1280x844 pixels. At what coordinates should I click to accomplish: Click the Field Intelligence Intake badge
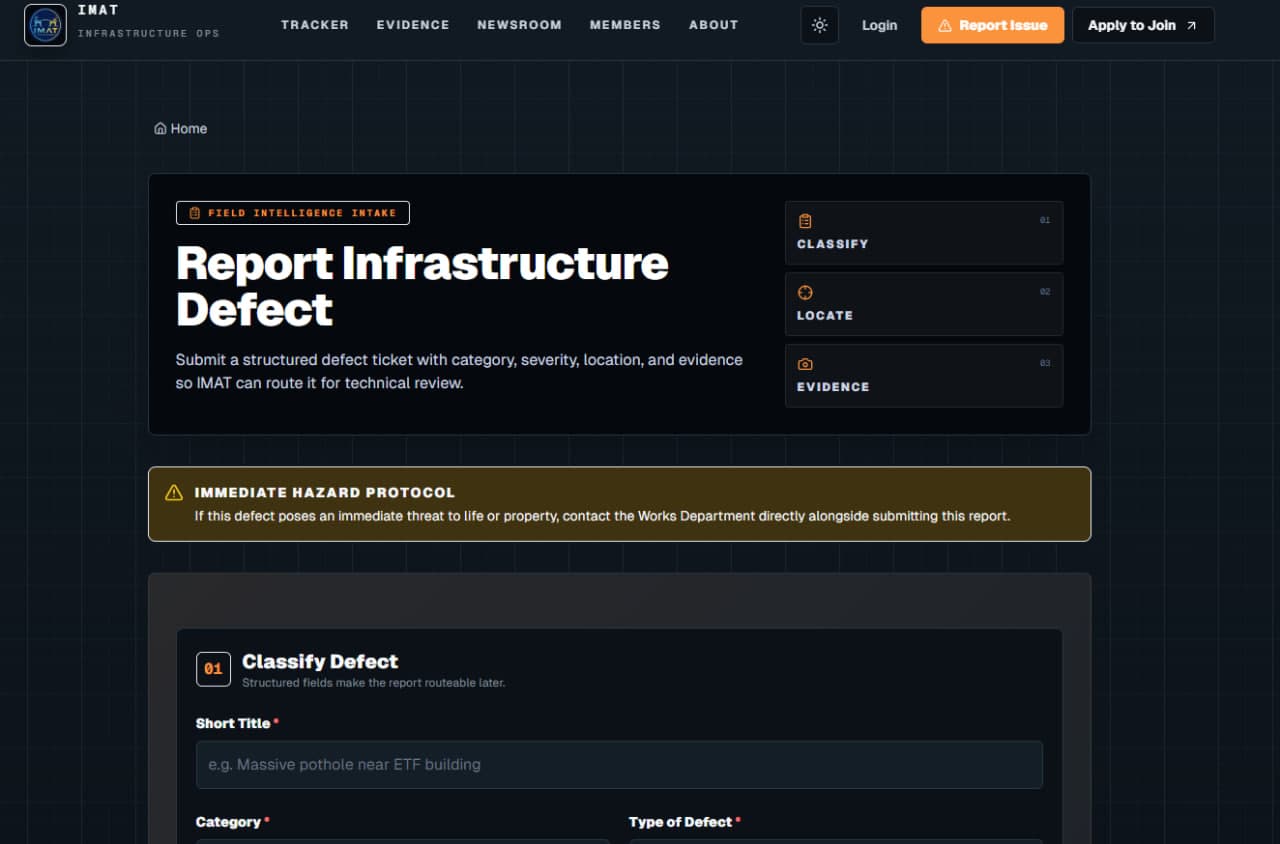coord(293,213)
